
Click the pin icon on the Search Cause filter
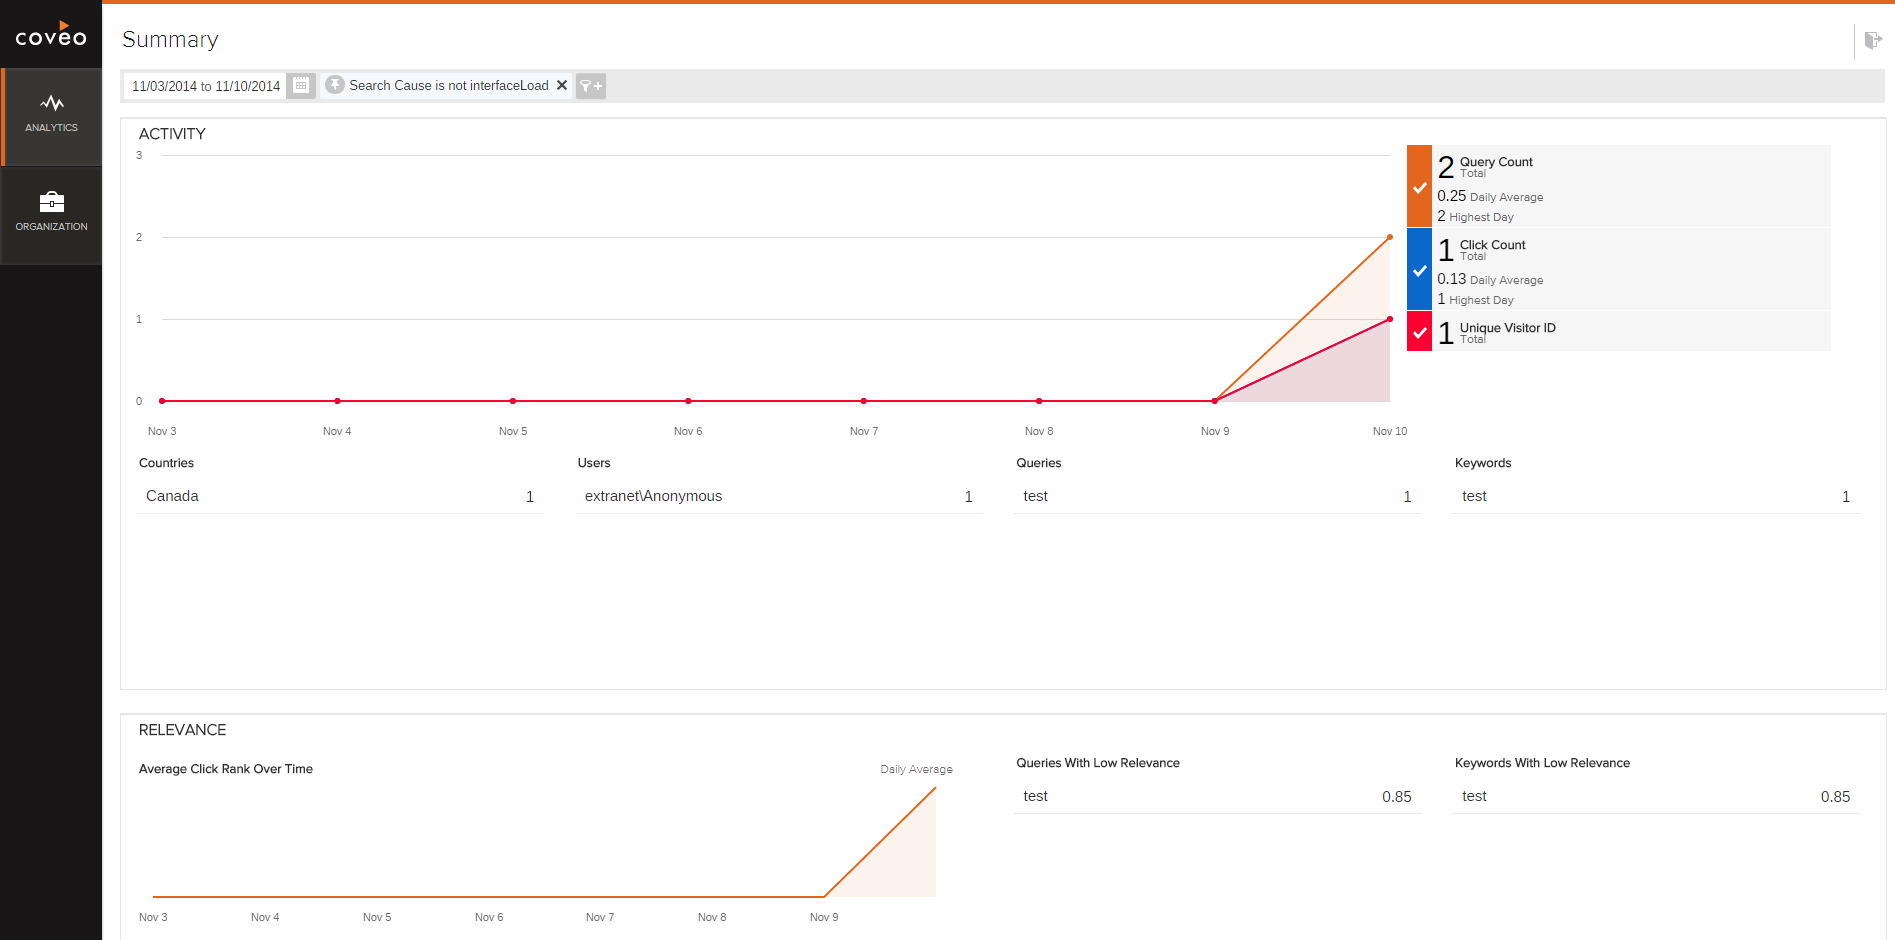pyautogui.click(x=334, y=85)
